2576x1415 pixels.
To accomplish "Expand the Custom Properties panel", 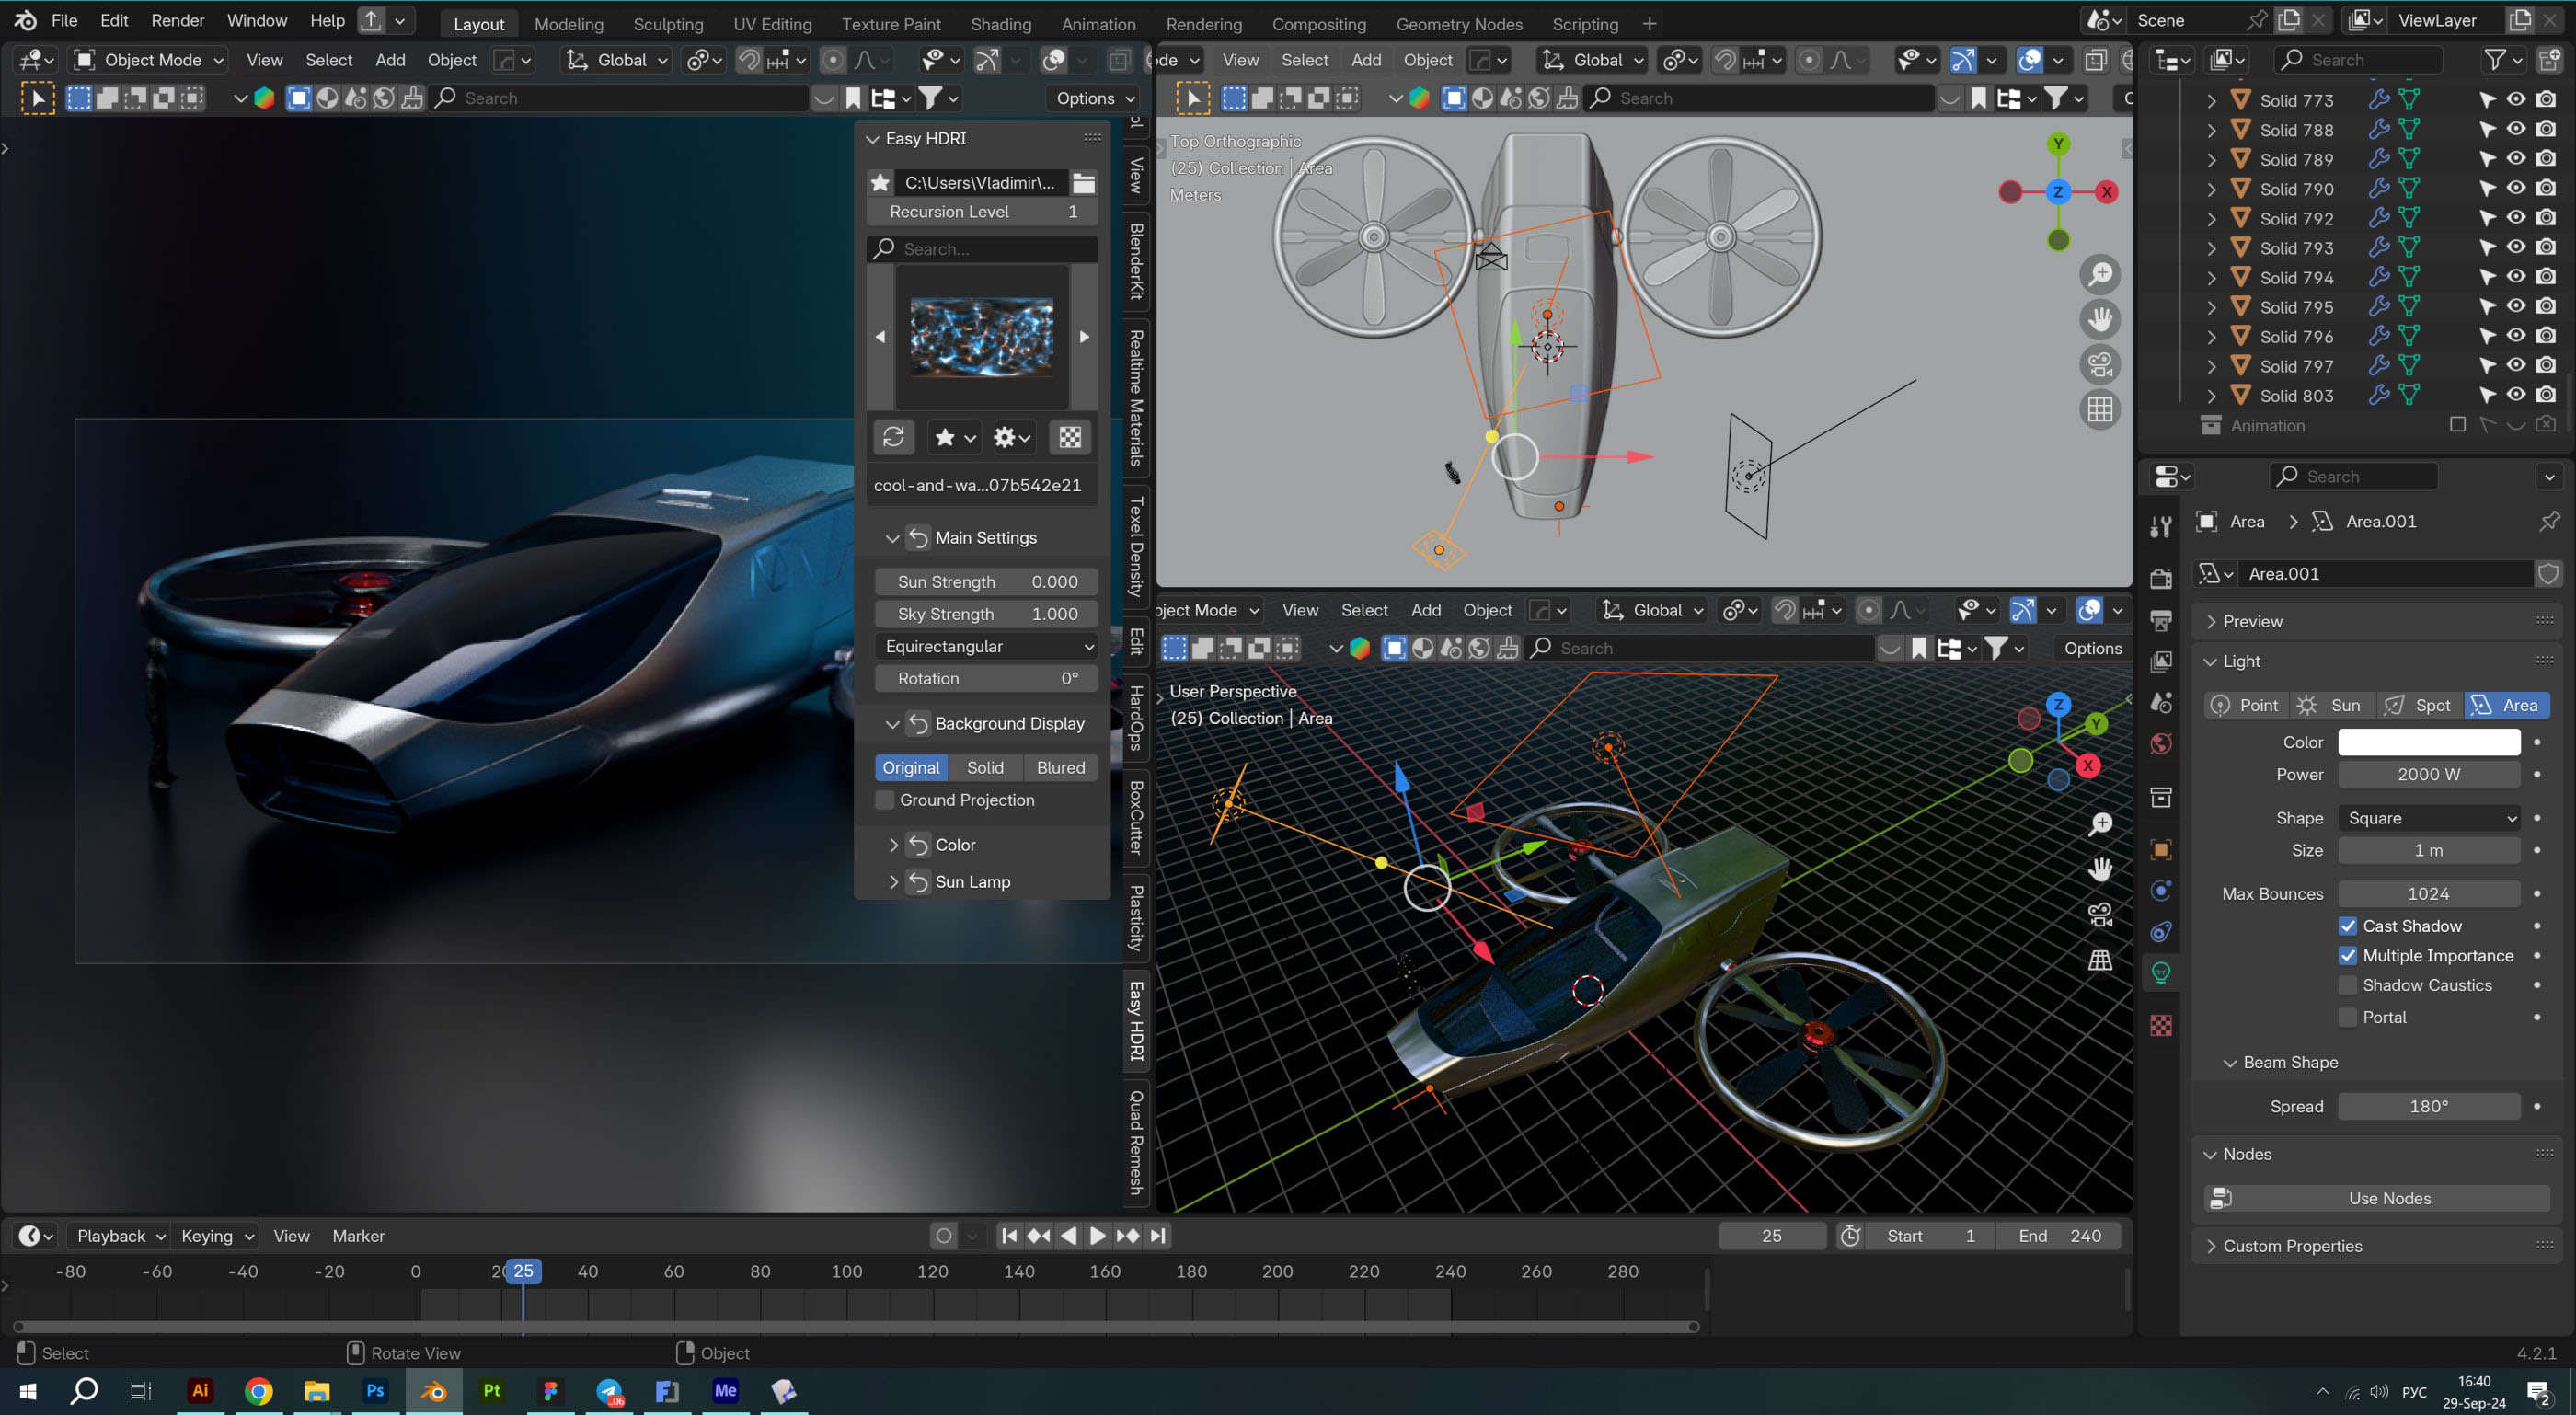I will click(x=2292, y=1246).
